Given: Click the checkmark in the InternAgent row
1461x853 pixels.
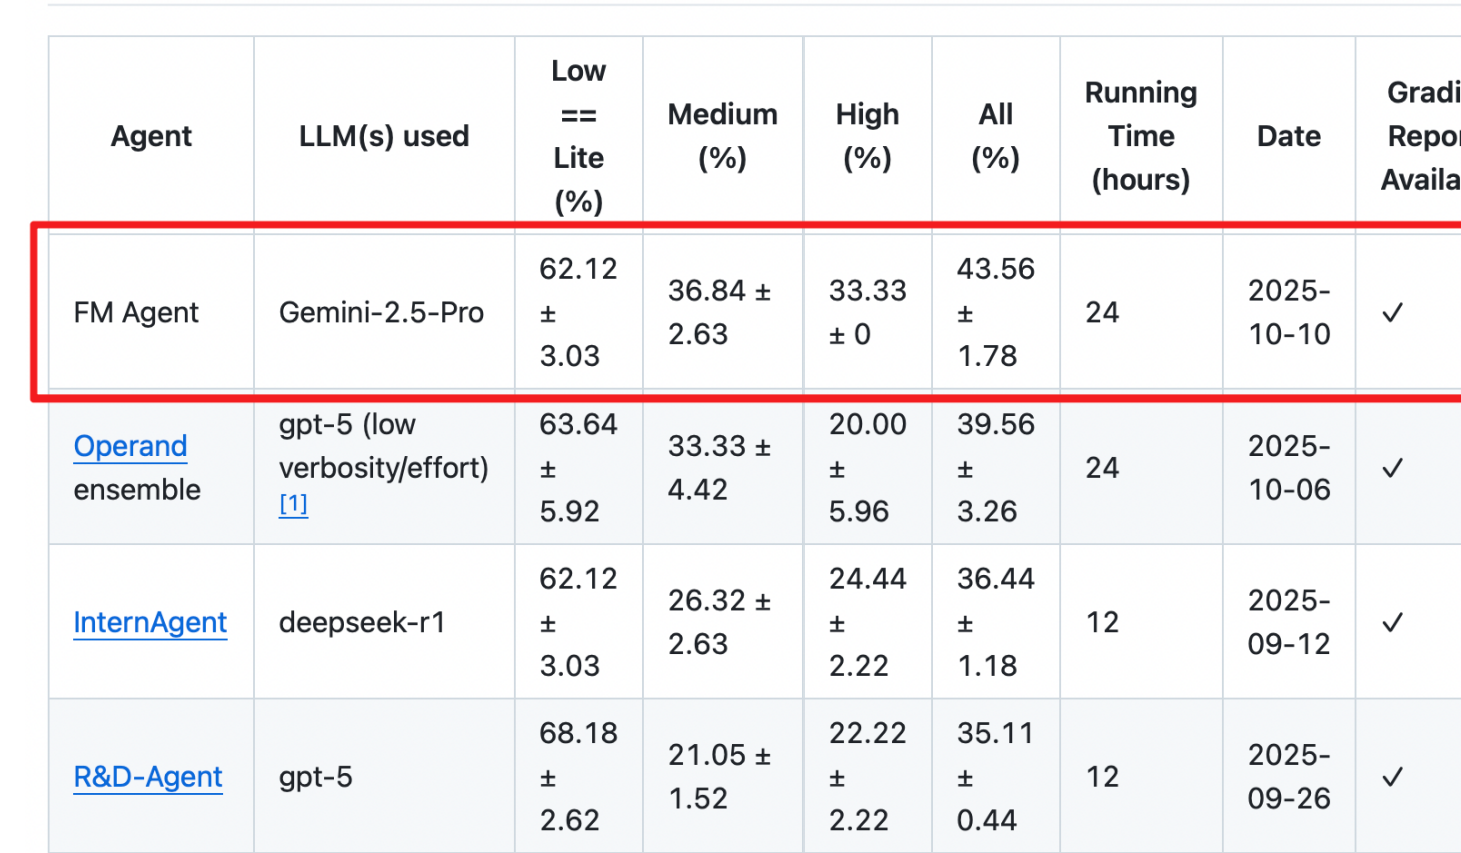Looking at the screenshot, I should 1392,623.
